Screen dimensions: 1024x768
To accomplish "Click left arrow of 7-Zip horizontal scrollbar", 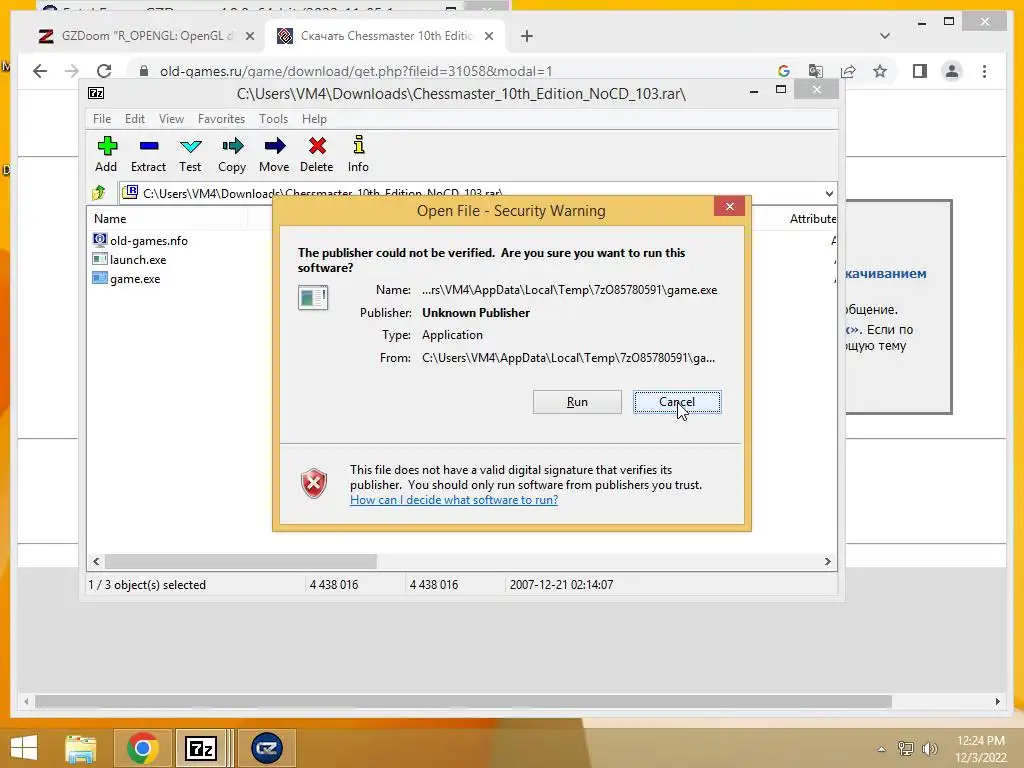I will (x=97, y=562).
